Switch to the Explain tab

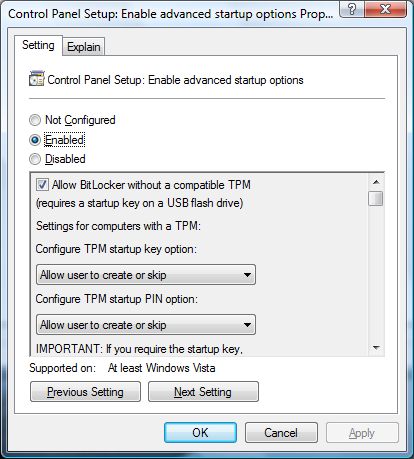tap(84, 47)
